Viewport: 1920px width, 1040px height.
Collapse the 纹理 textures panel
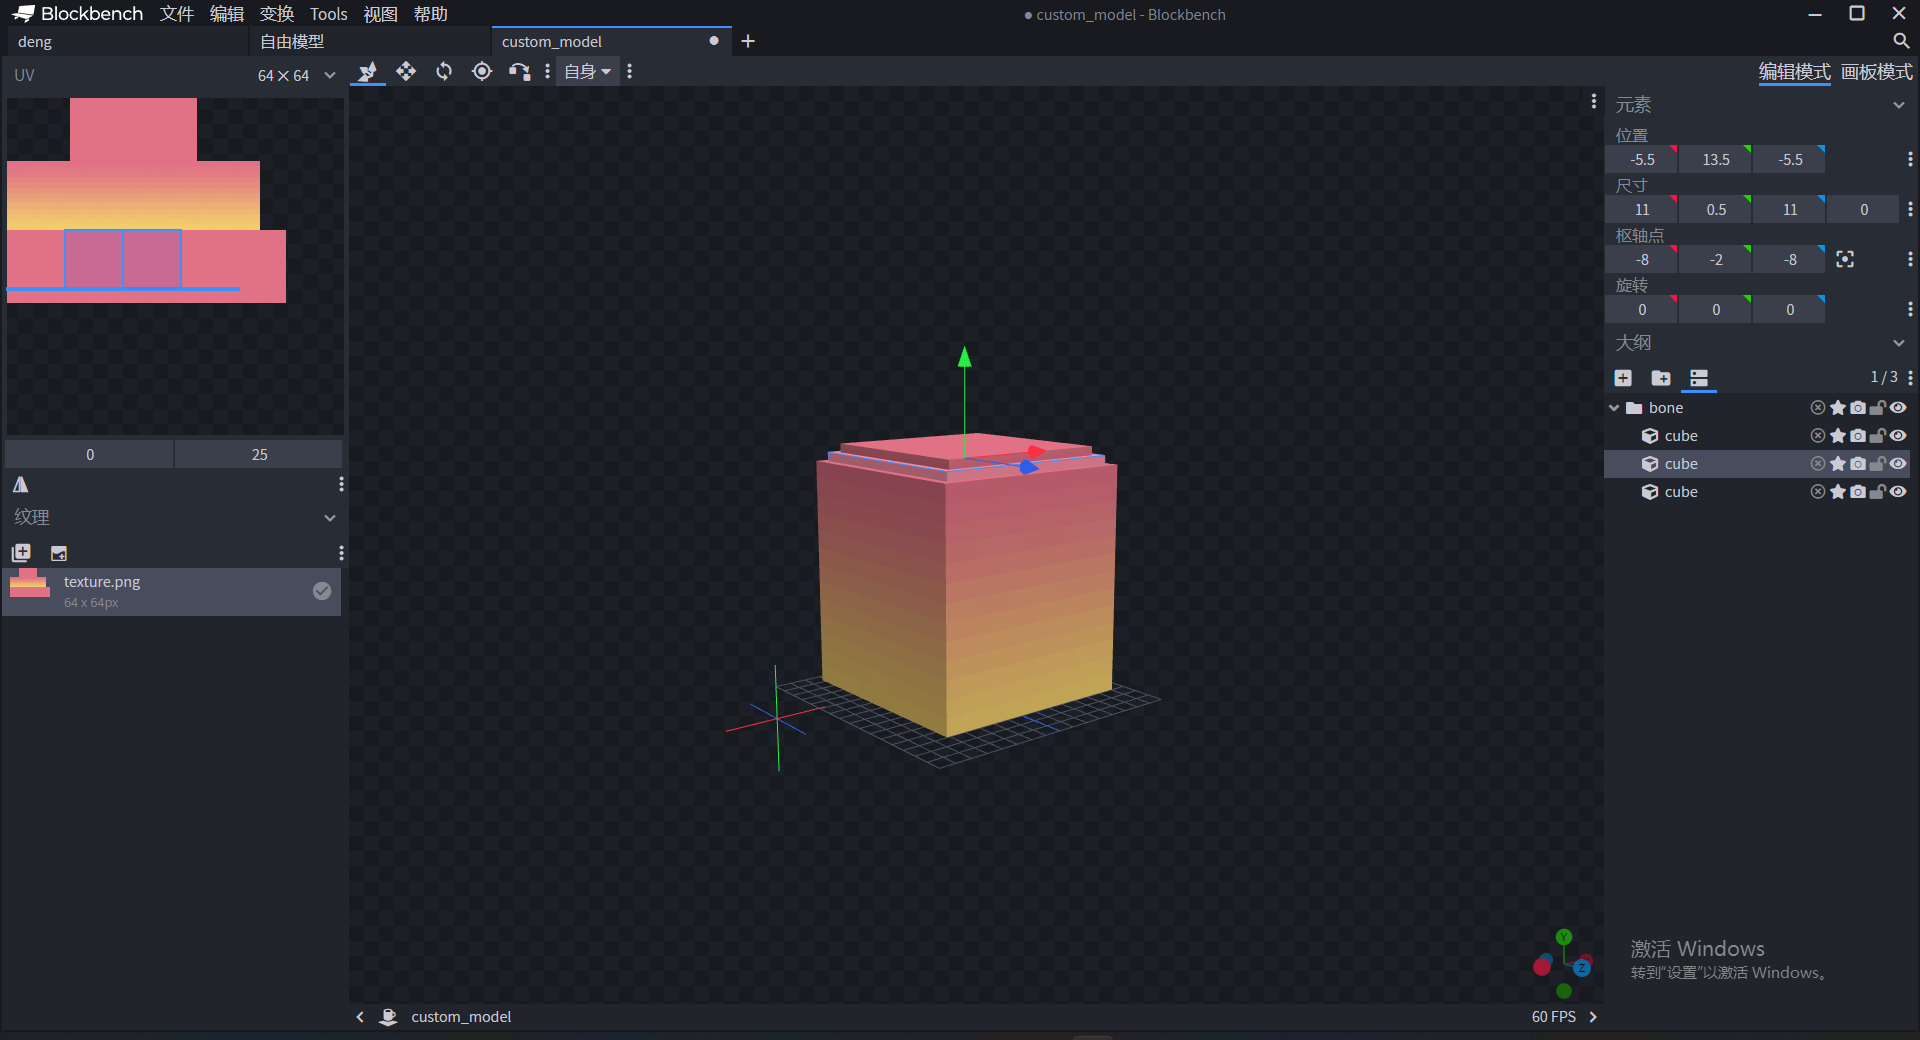pyautogui.click(x=330, y=518)
